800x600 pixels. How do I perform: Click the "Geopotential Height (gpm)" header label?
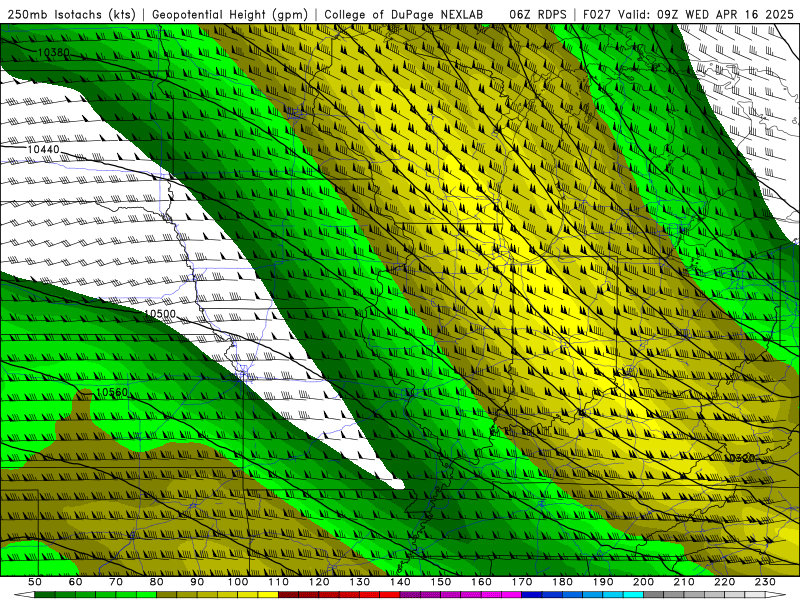click(230, 15)
